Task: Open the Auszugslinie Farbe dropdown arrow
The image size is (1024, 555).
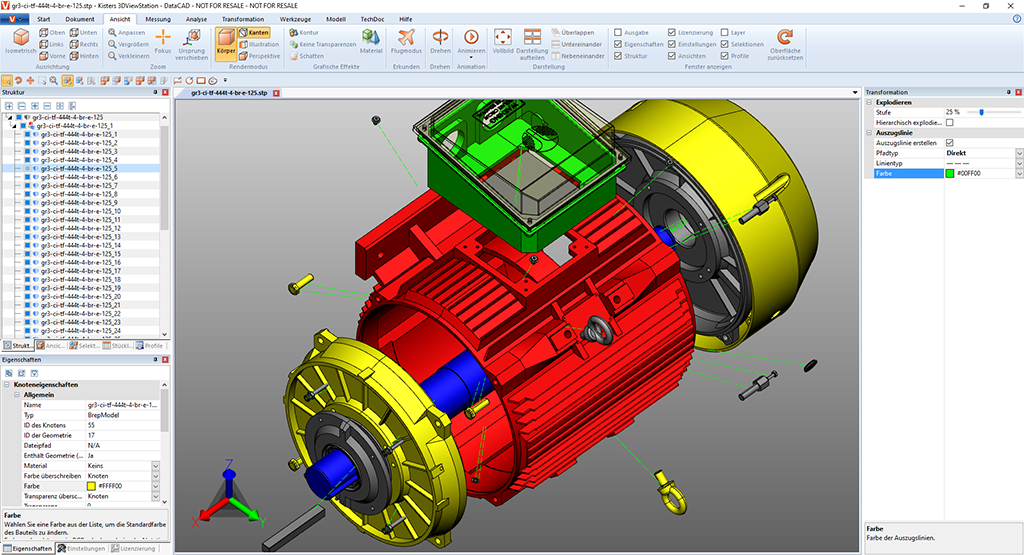Action: tap(1019, 174)
